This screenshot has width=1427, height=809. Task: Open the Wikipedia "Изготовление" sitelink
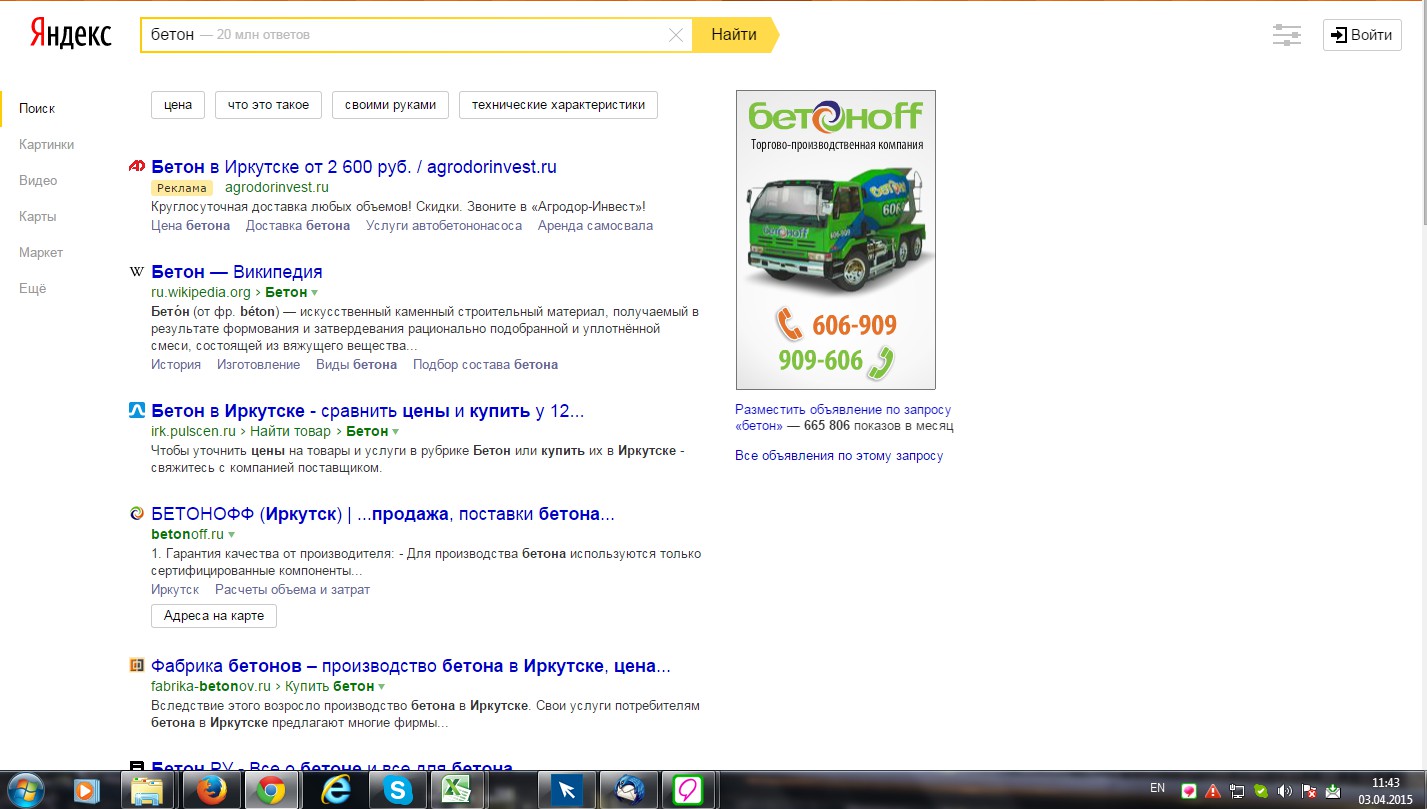point(258,365)
